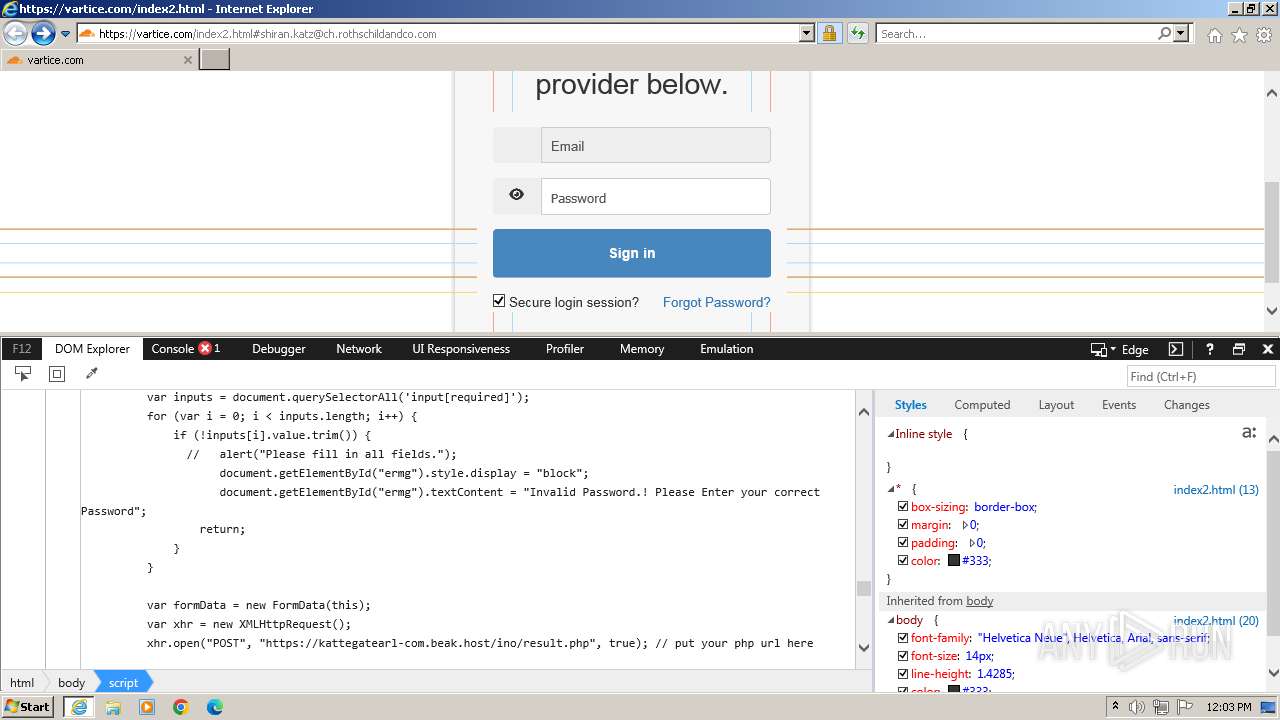The width and height of the screenshot is (1280, 720).
Task: Open the UI Responsiveness tab
Action: pos(461,349)
